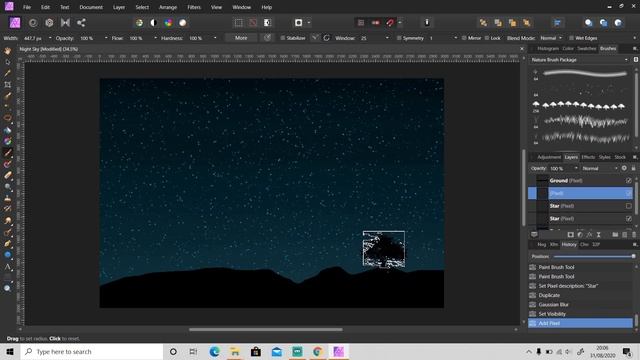
Task: Show the hidden upper Star layer
Action: point(629,206)
